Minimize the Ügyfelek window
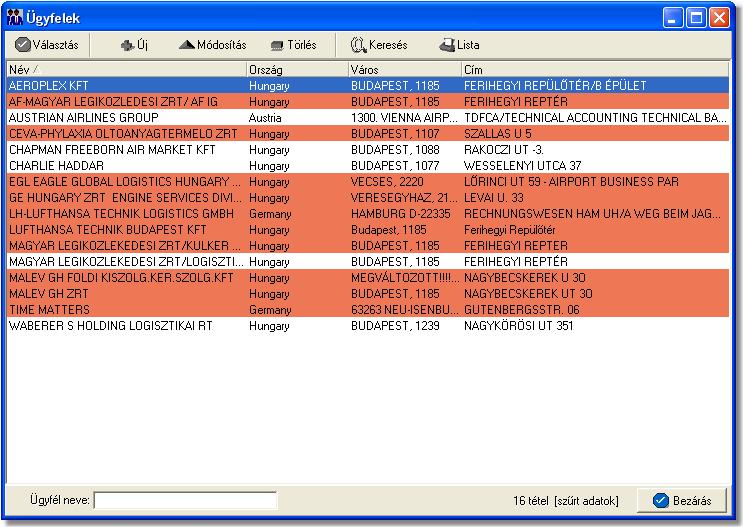The image size is (743, 527). pyautogui.click(x=673, y=18)
